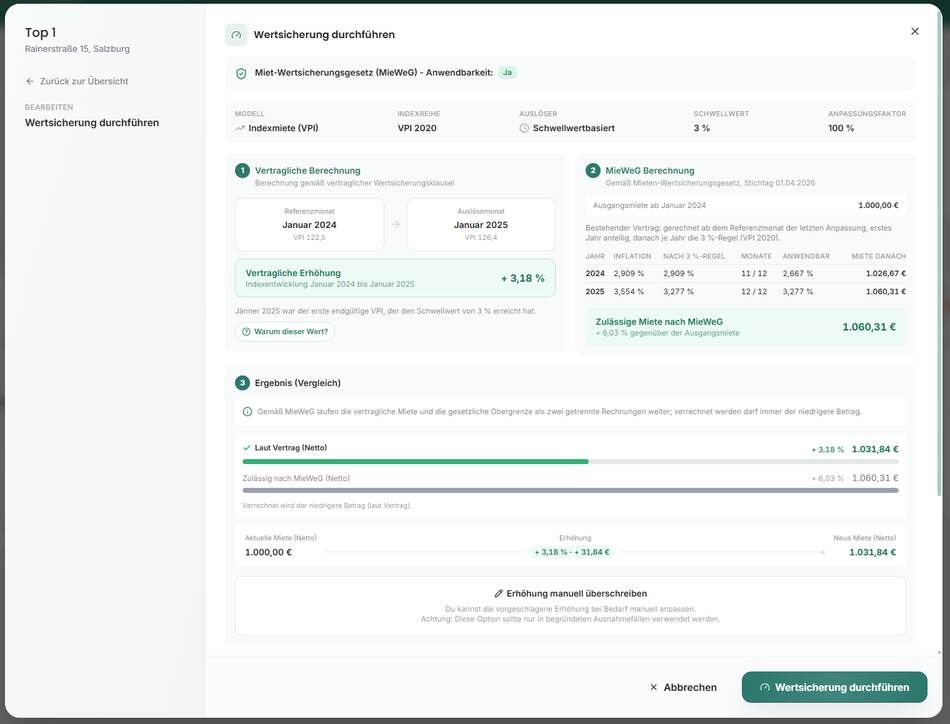Confirm with the green Wertsicherung durchführen button
The width and height of the screenshot is (950, 724).
pyautogui.click(x=834, y=688)
